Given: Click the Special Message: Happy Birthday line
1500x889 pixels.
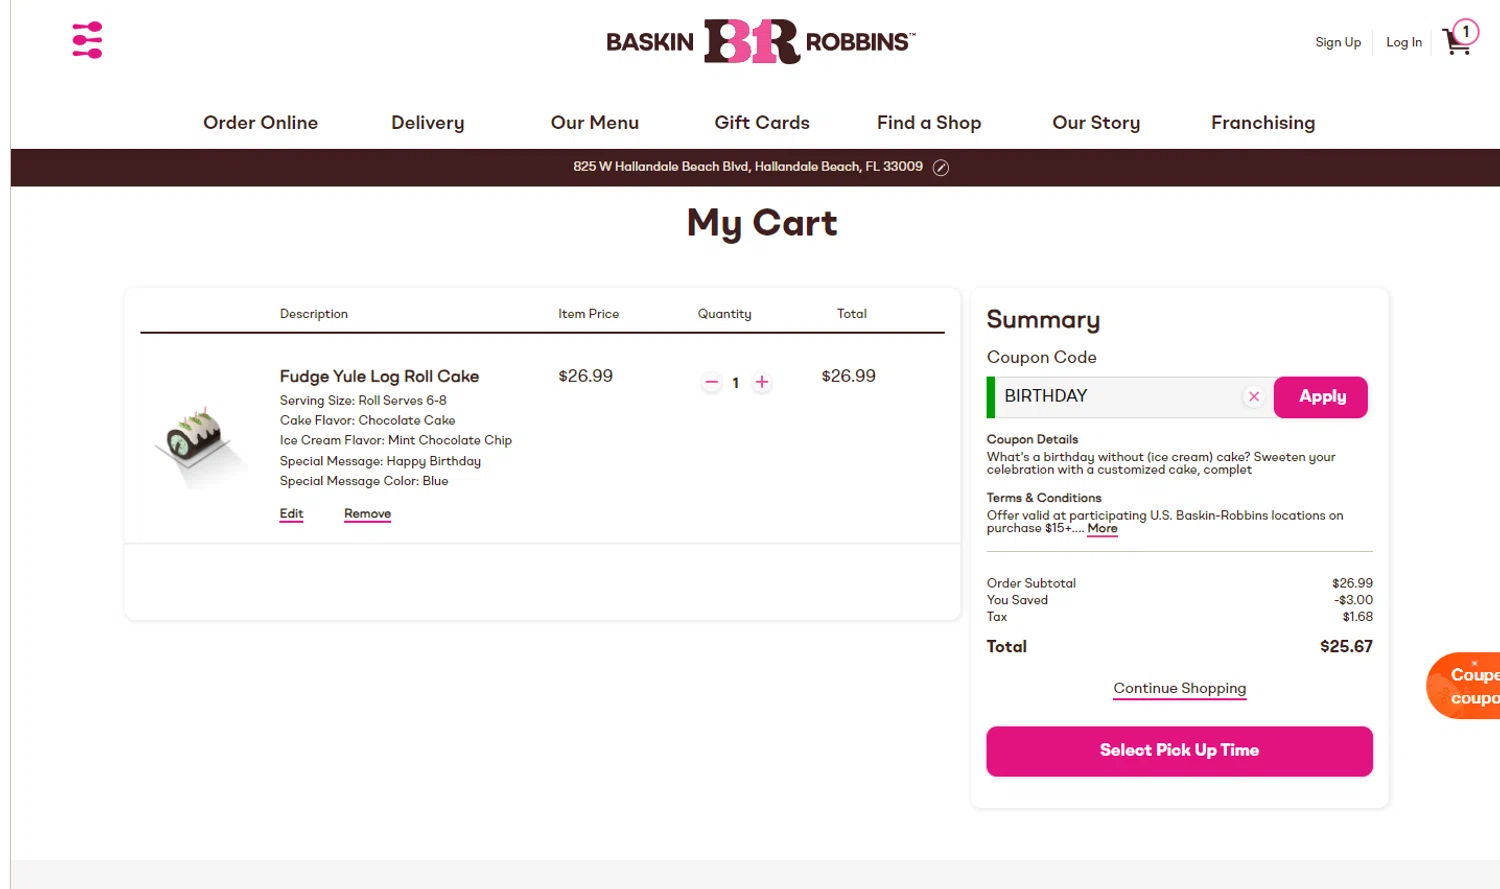Looking at the screenshot, I should tap(380, 461).
